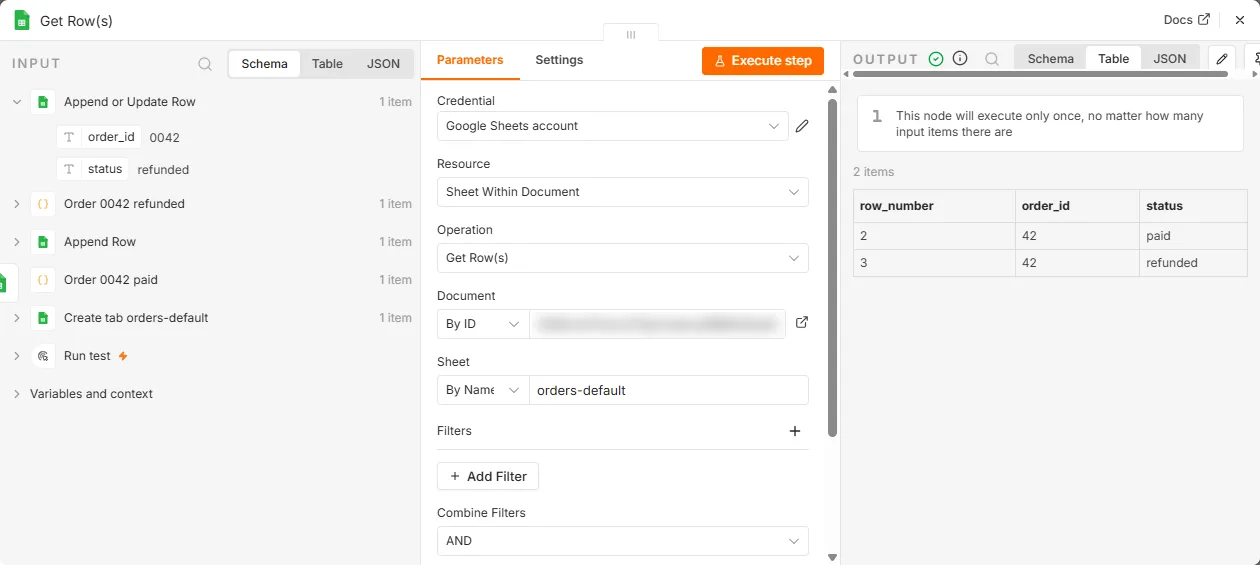Open the Credential dropdown
This screenshot has height=565, width=1260.
coord(613,126)
